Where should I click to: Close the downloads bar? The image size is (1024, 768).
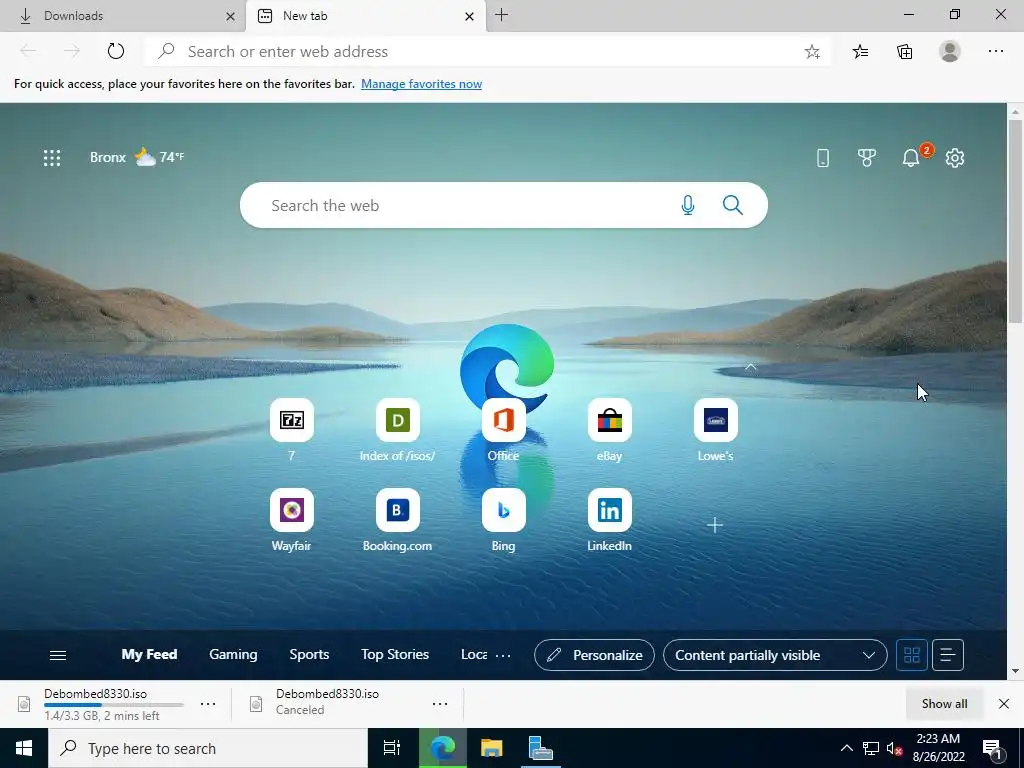[x=1004, y=704]
